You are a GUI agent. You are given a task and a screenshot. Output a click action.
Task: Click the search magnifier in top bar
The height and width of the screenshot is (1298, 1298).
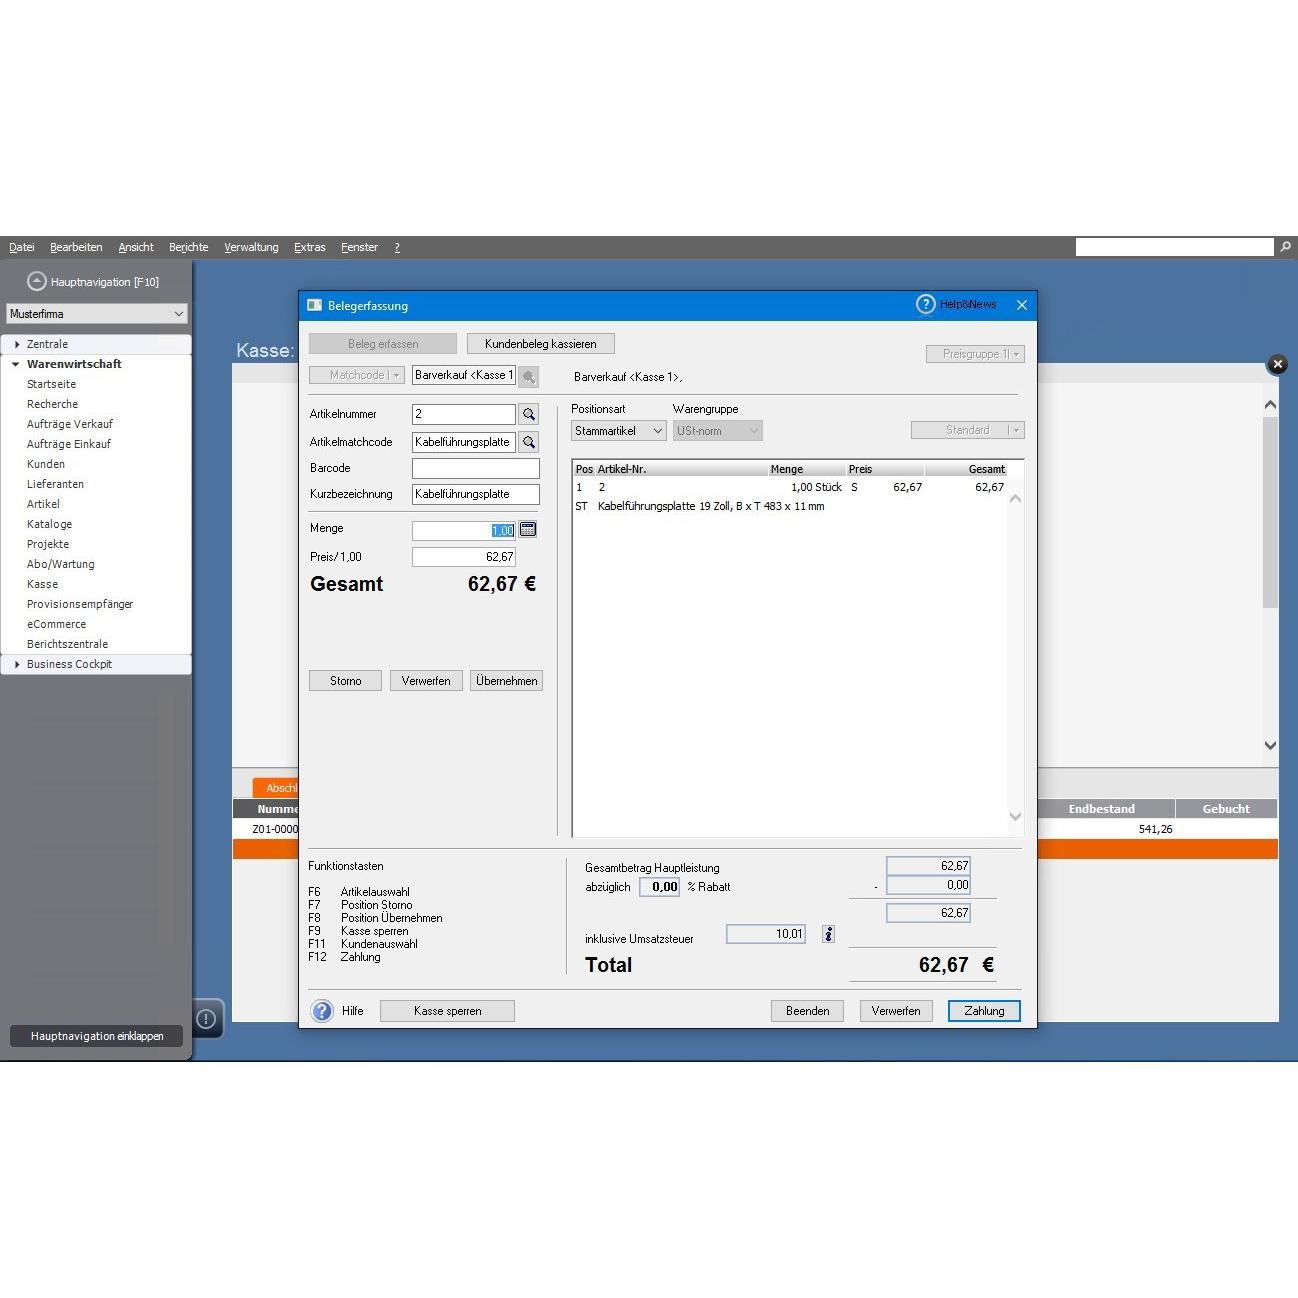pyautogui.click(x=1286, y=246)
